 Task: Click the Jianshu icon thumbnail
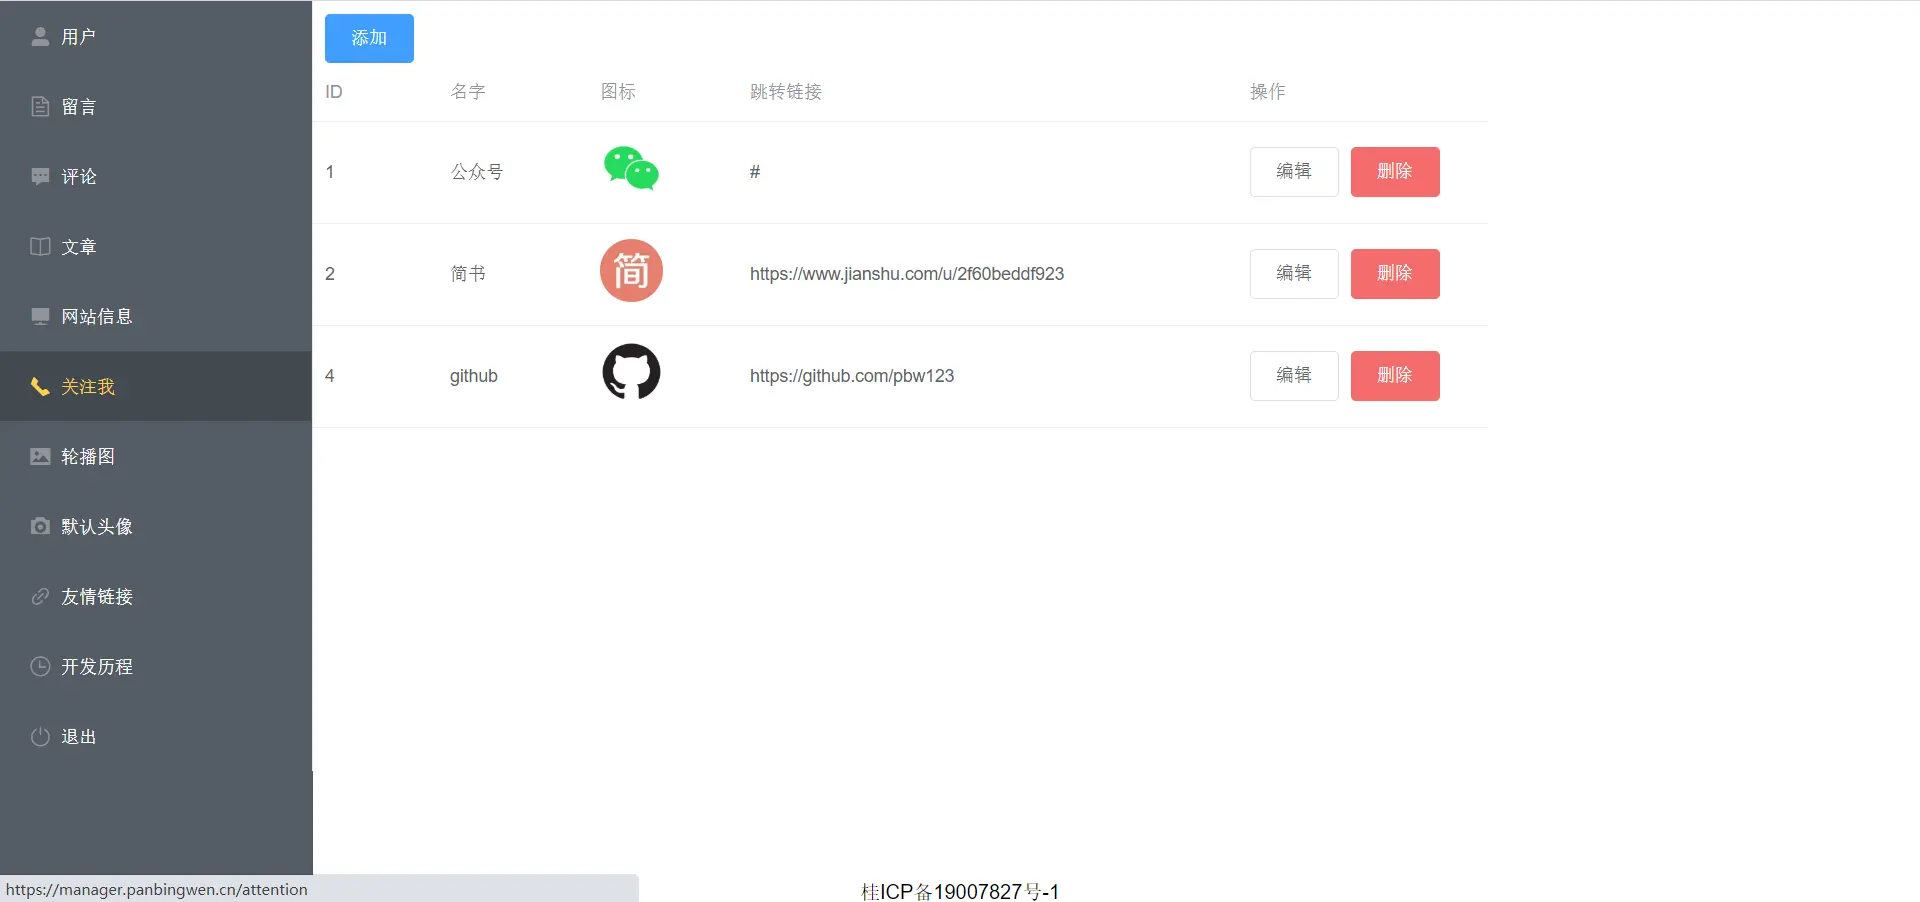pos(631,271)
